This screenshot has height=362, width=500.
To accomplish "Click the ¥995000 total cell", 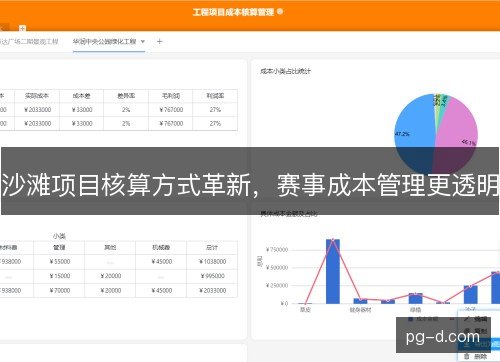I will (x=213, y=276).
